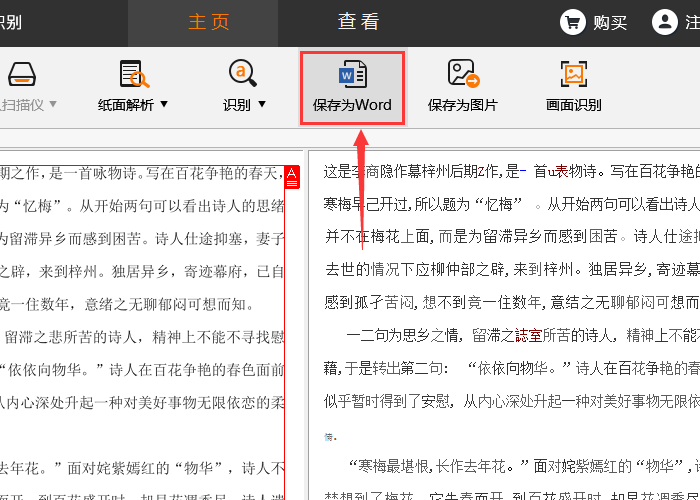Click the 纸面解析 page analysis icon
700x500 pixels.
(x=134, y=74)
